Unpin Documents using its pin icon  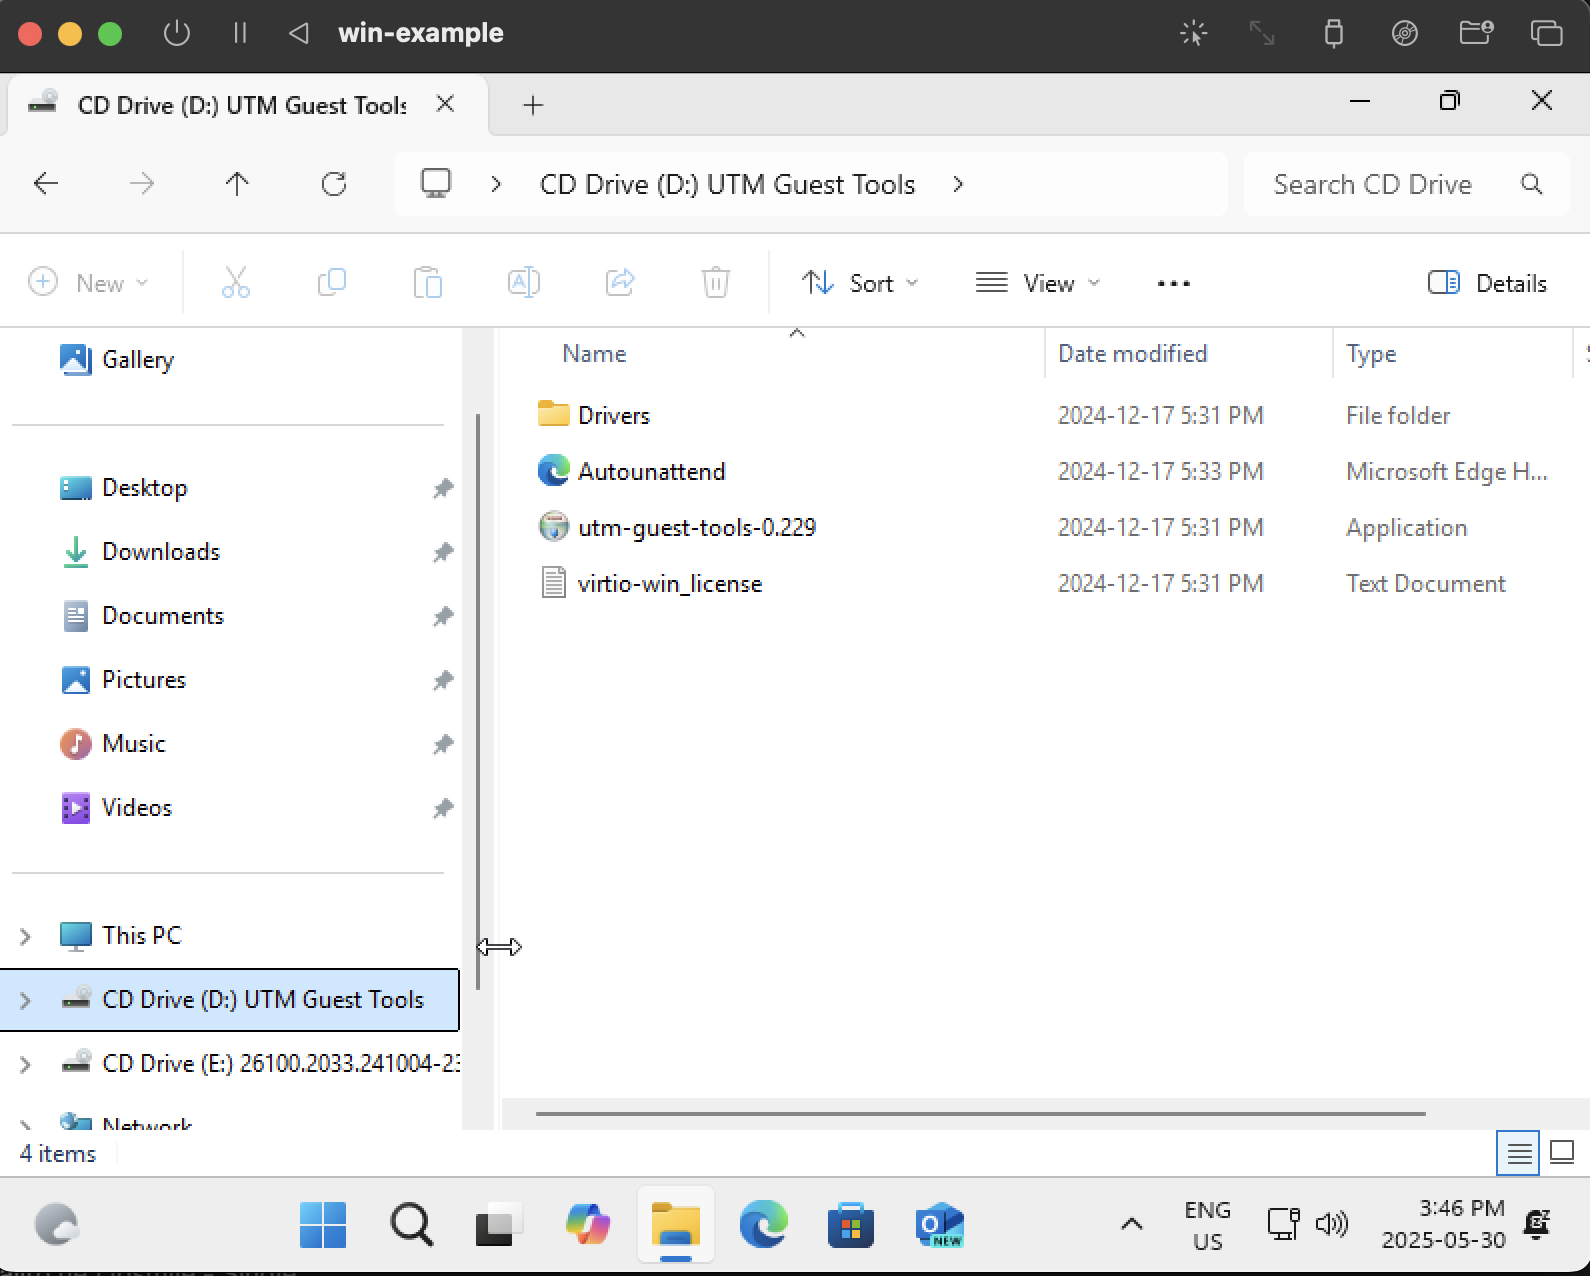(443, 616)
